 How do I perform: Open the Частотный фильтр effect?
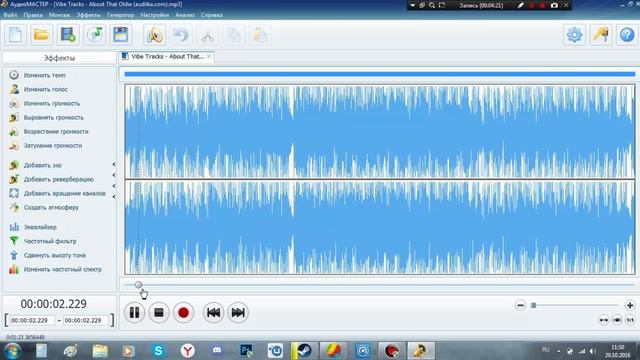(50, 241)
